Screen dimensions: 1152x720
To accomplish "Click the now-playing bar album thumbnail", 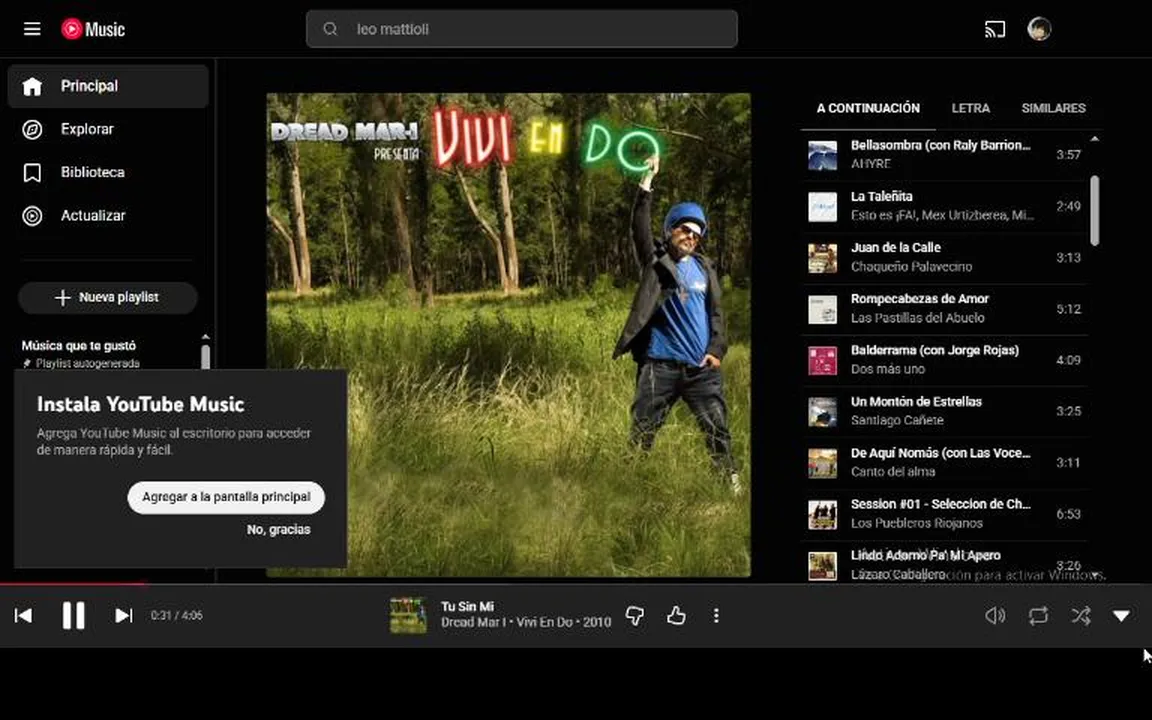I will tap(408, 616).
